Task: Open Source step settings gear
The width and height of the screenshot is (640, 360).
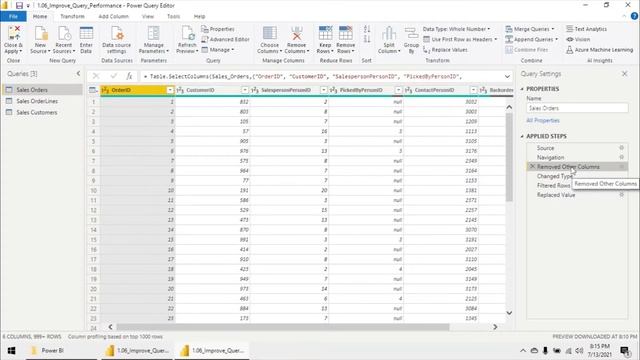Action: [622, 148]
